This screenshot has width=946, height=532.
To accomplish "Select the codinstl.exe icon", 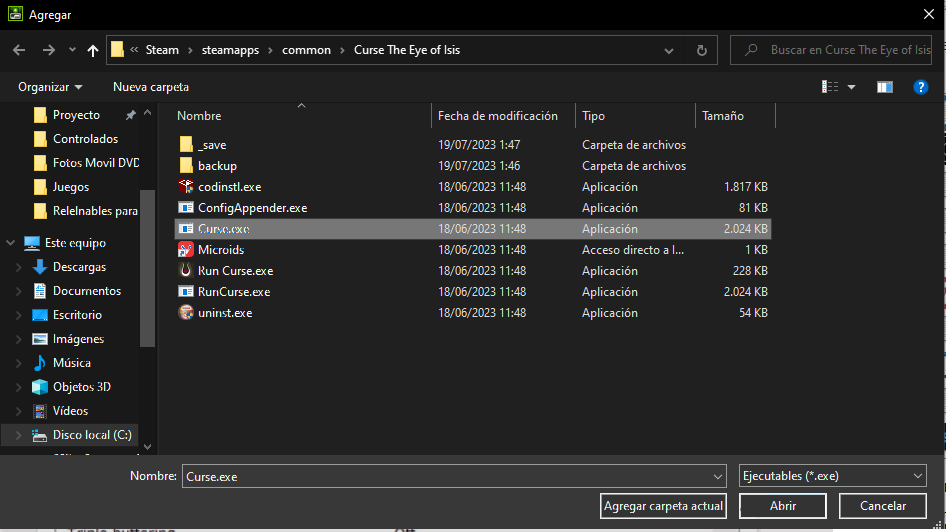I will tap(186, 186).
